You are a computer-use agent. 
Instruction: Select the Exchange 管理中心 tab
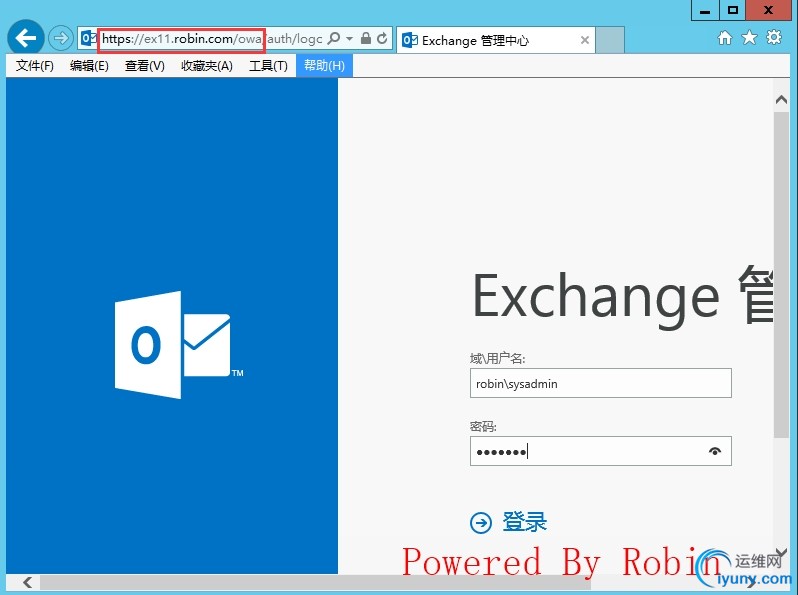495,40
